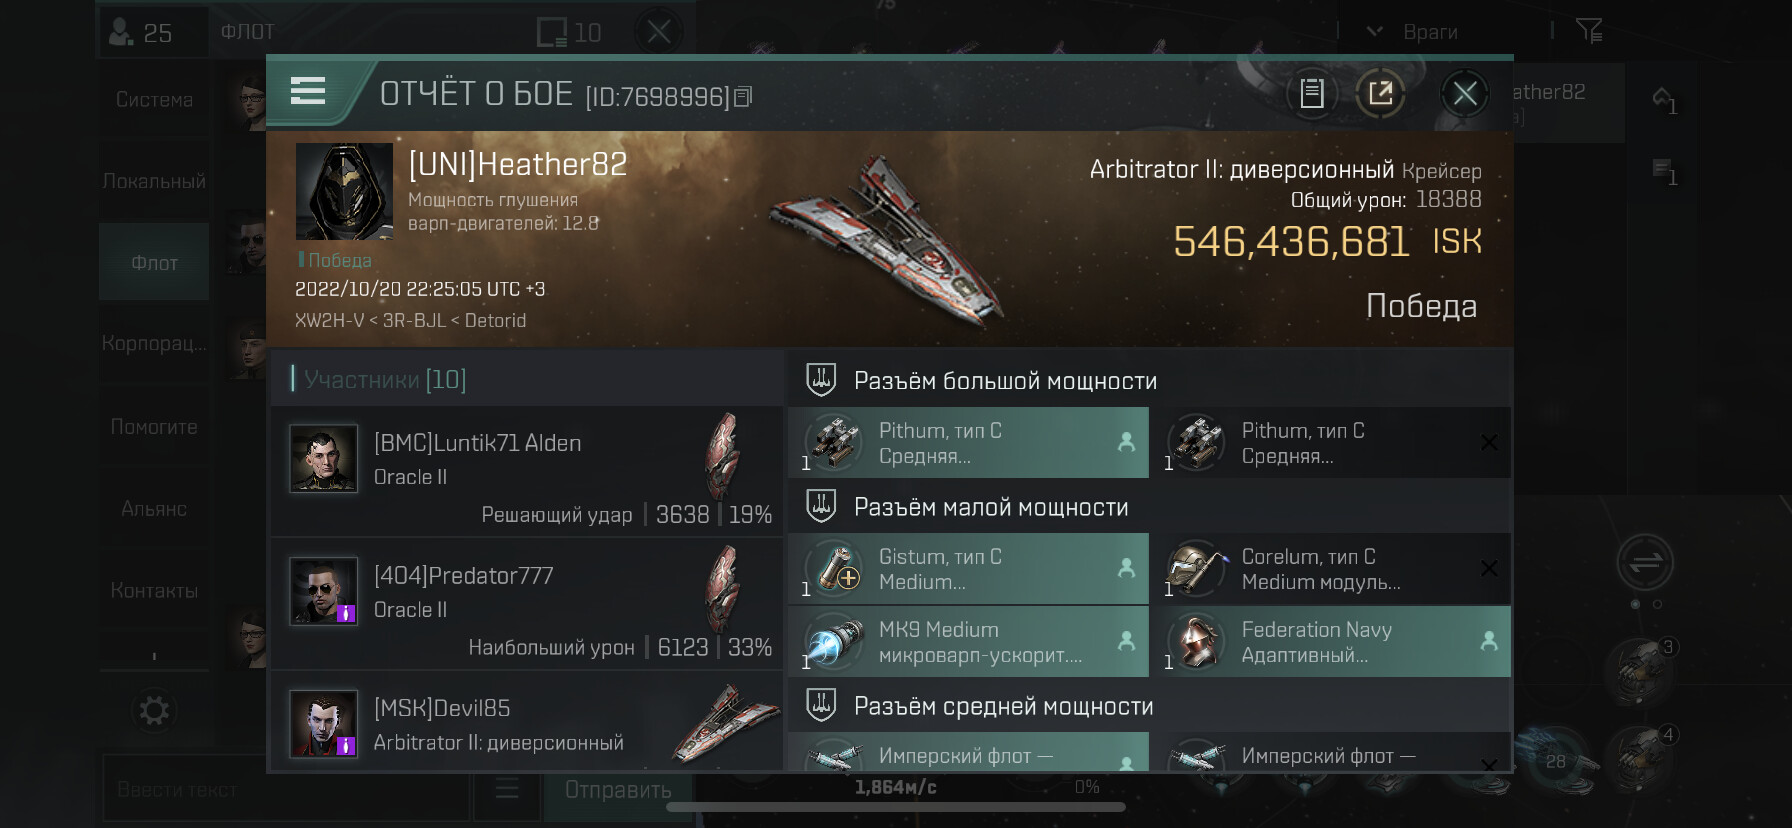
Task: Open the clipboard notes icon in report header
Action: 1311,94
